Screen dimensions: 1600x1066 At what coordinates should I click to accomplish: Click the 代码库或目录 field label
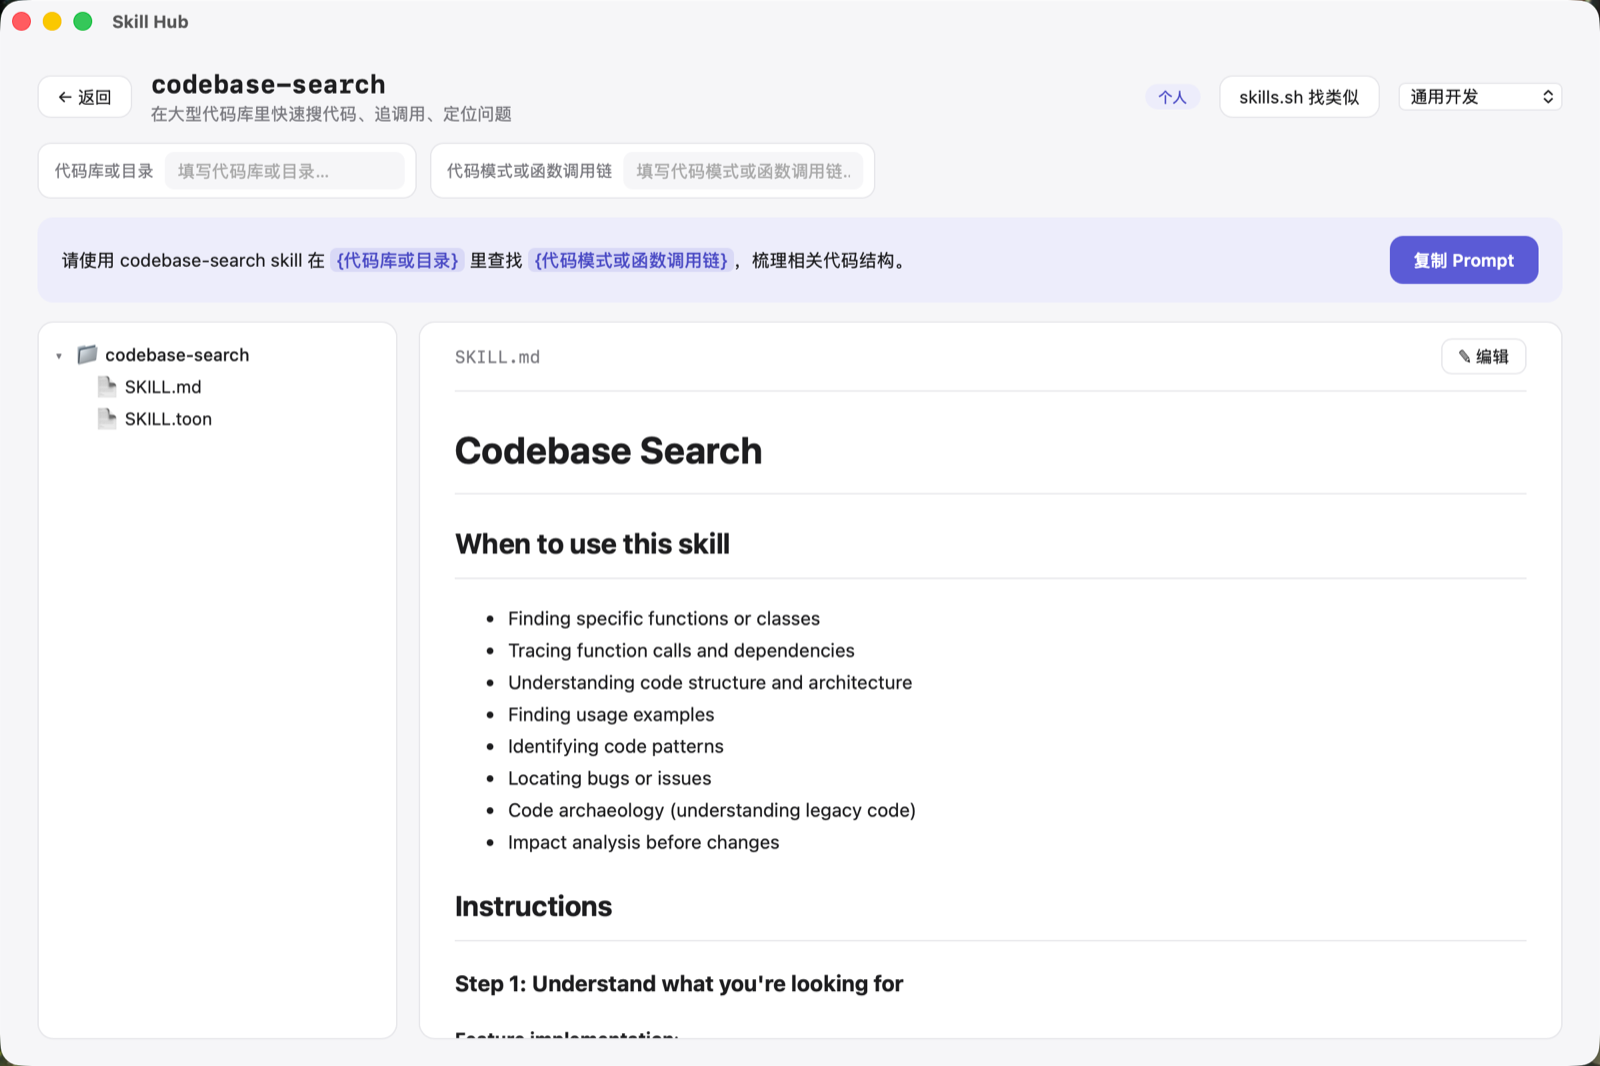point(104,171)
